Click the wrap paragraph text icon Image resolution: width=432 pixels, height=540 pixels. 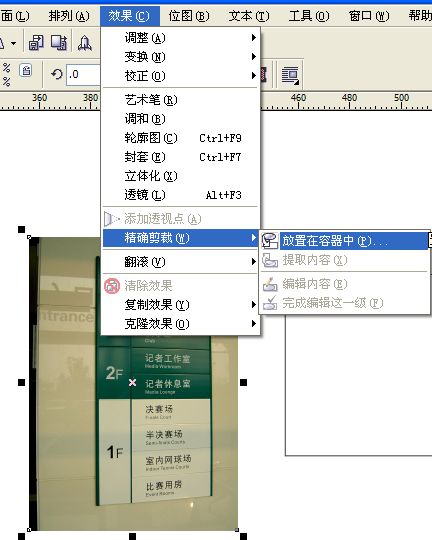290,75
